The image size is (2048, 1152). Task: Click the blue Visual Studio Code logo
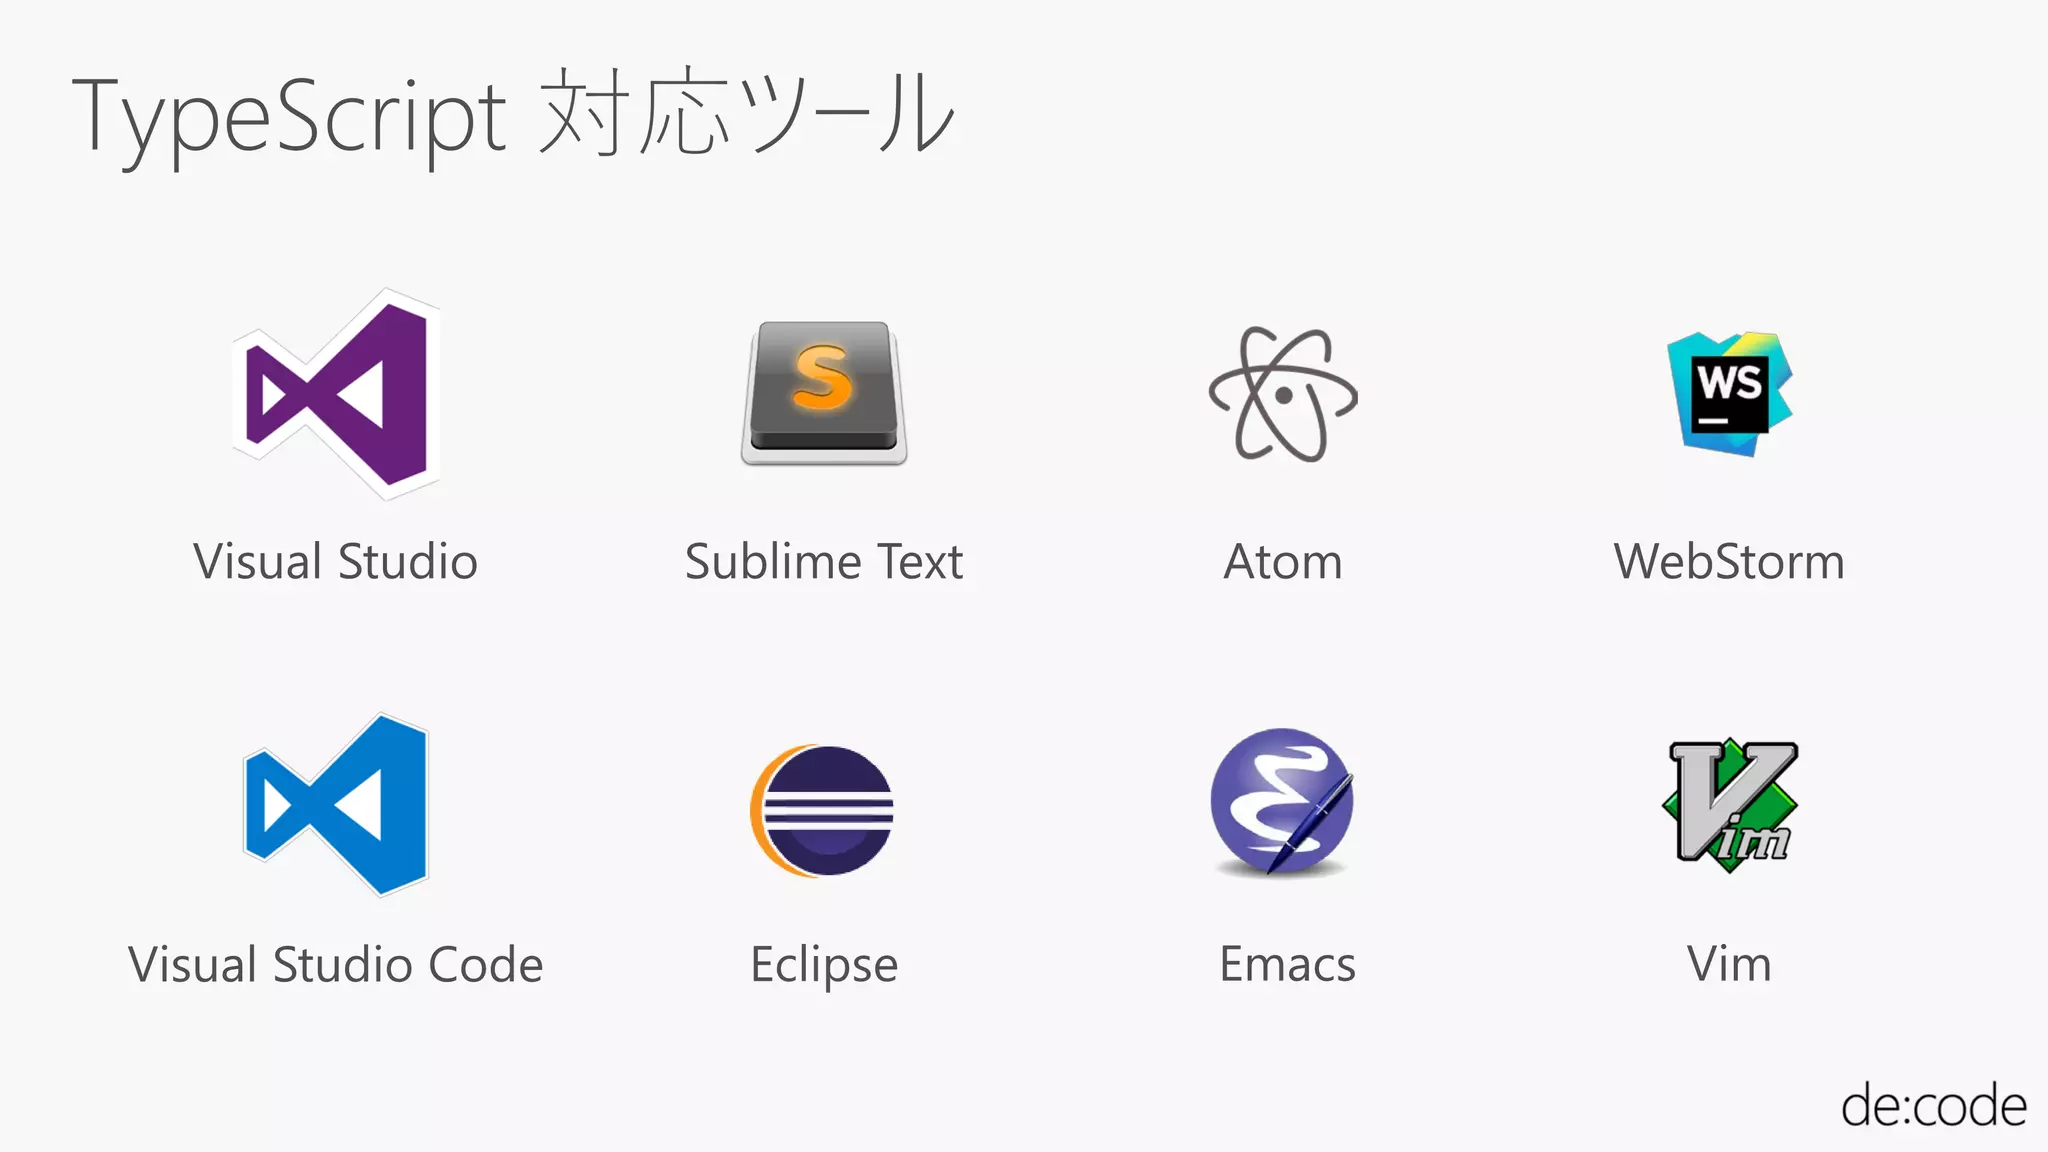[x=336, y=805]
